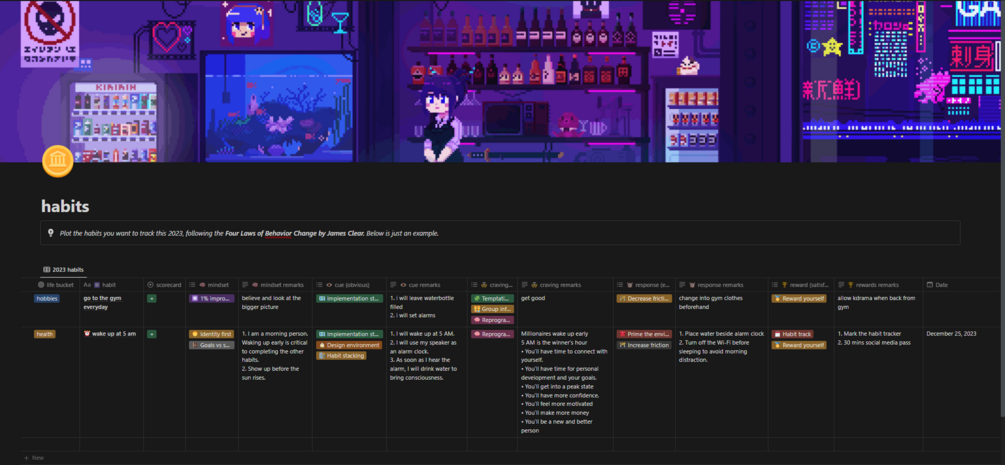The height and width of the screenshot is (465, 1005).
Task: Click the lightbulb icon in the callout
Action: pos(51,233)
